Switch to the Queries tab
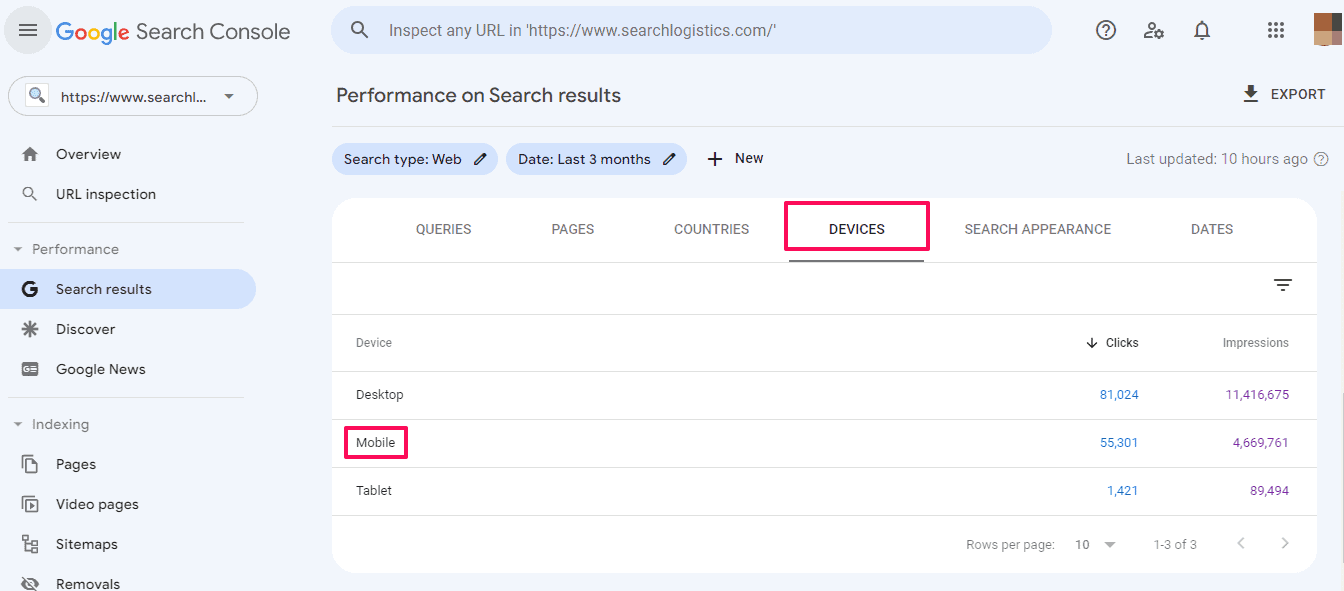This screenshot has width=1344, height=591. click(443, 229)
